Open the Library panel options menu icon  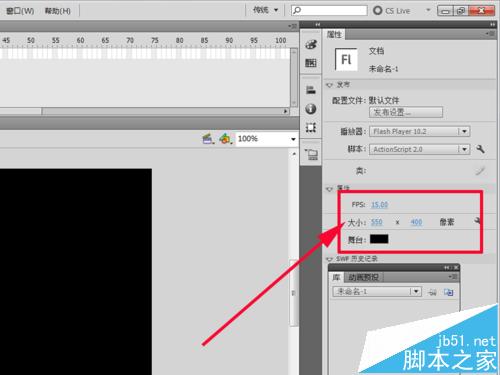coord(453,277)
